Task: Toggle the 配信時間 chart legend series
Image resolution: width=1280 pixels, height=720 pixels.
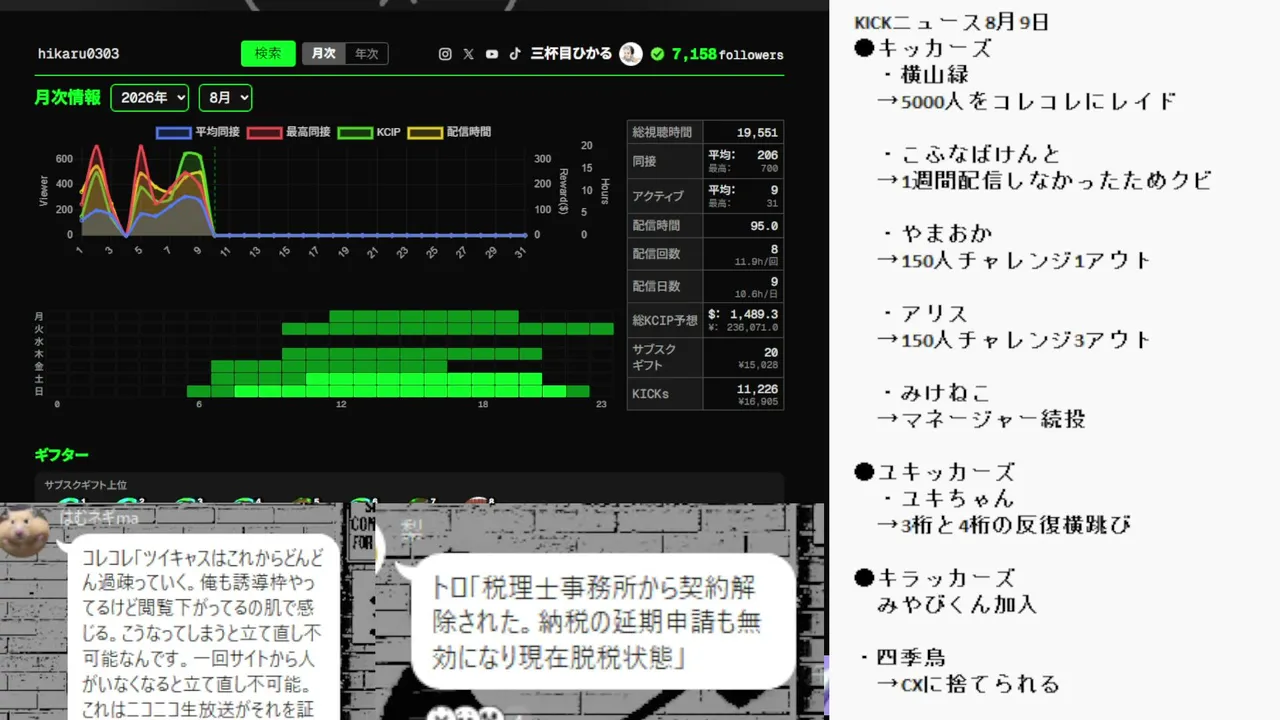Action: 449,132
